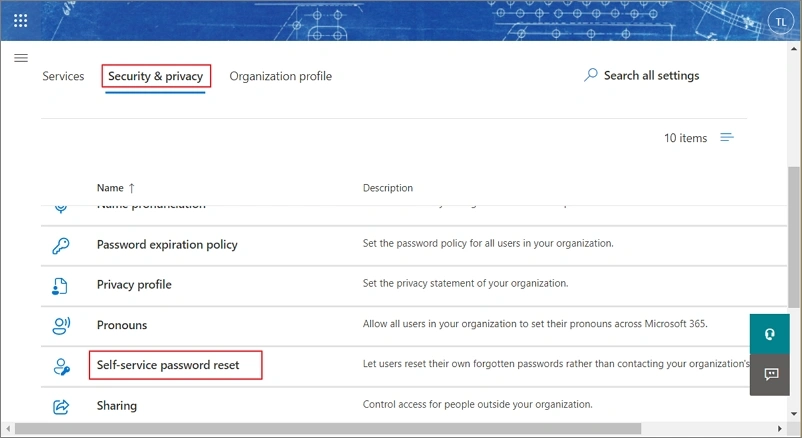Open the list filter options icon
This screenshot has width=802, height=438.
(727, 137)
